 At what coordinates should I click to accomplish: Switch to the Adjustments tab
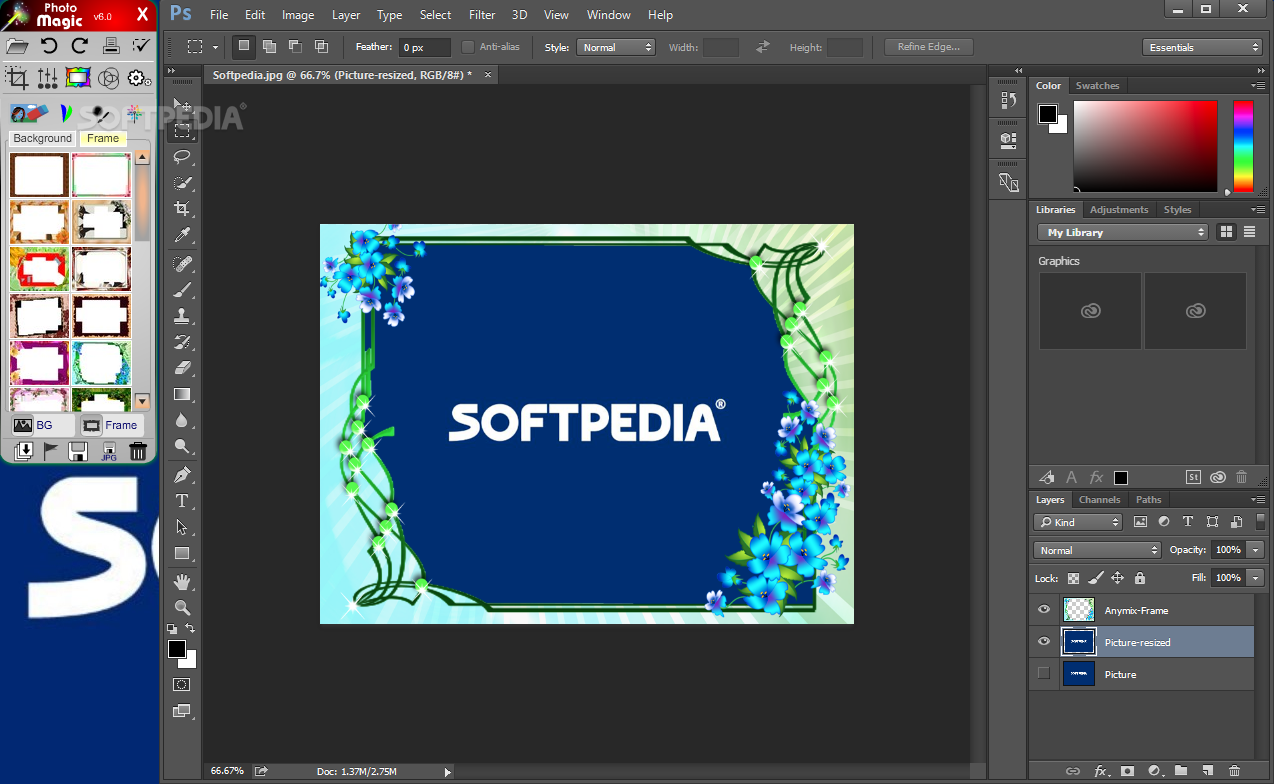1119,209
